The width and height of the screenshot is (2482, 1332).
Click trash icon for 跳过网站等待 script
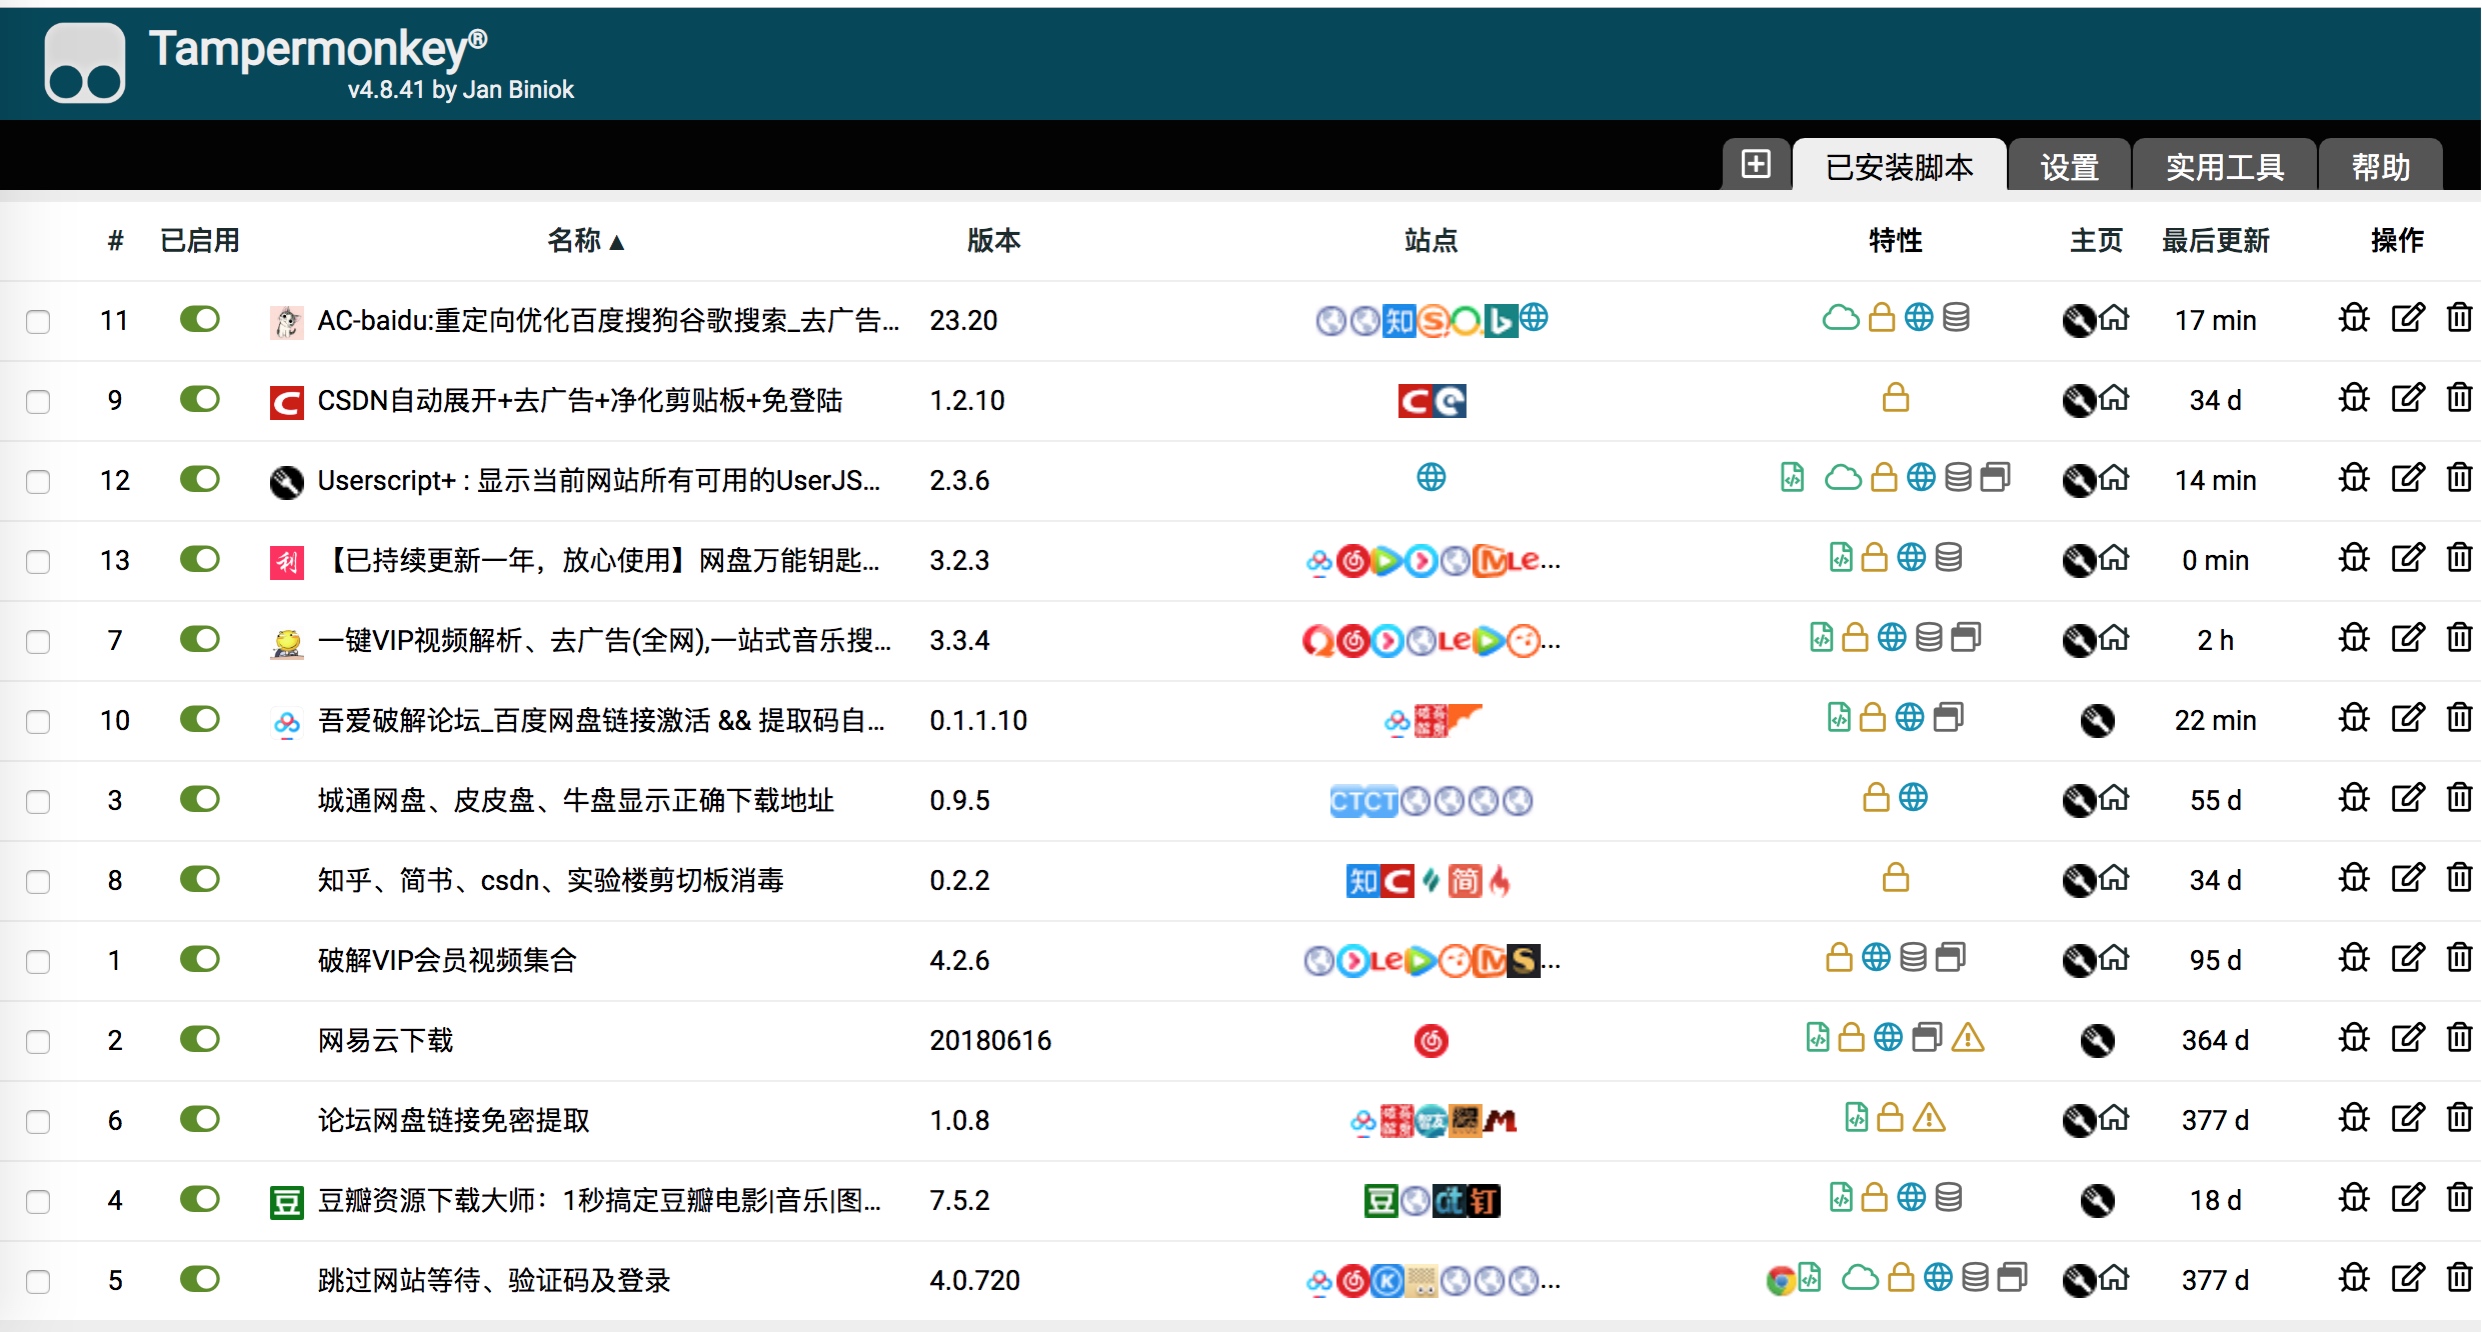(2459, 1278)
